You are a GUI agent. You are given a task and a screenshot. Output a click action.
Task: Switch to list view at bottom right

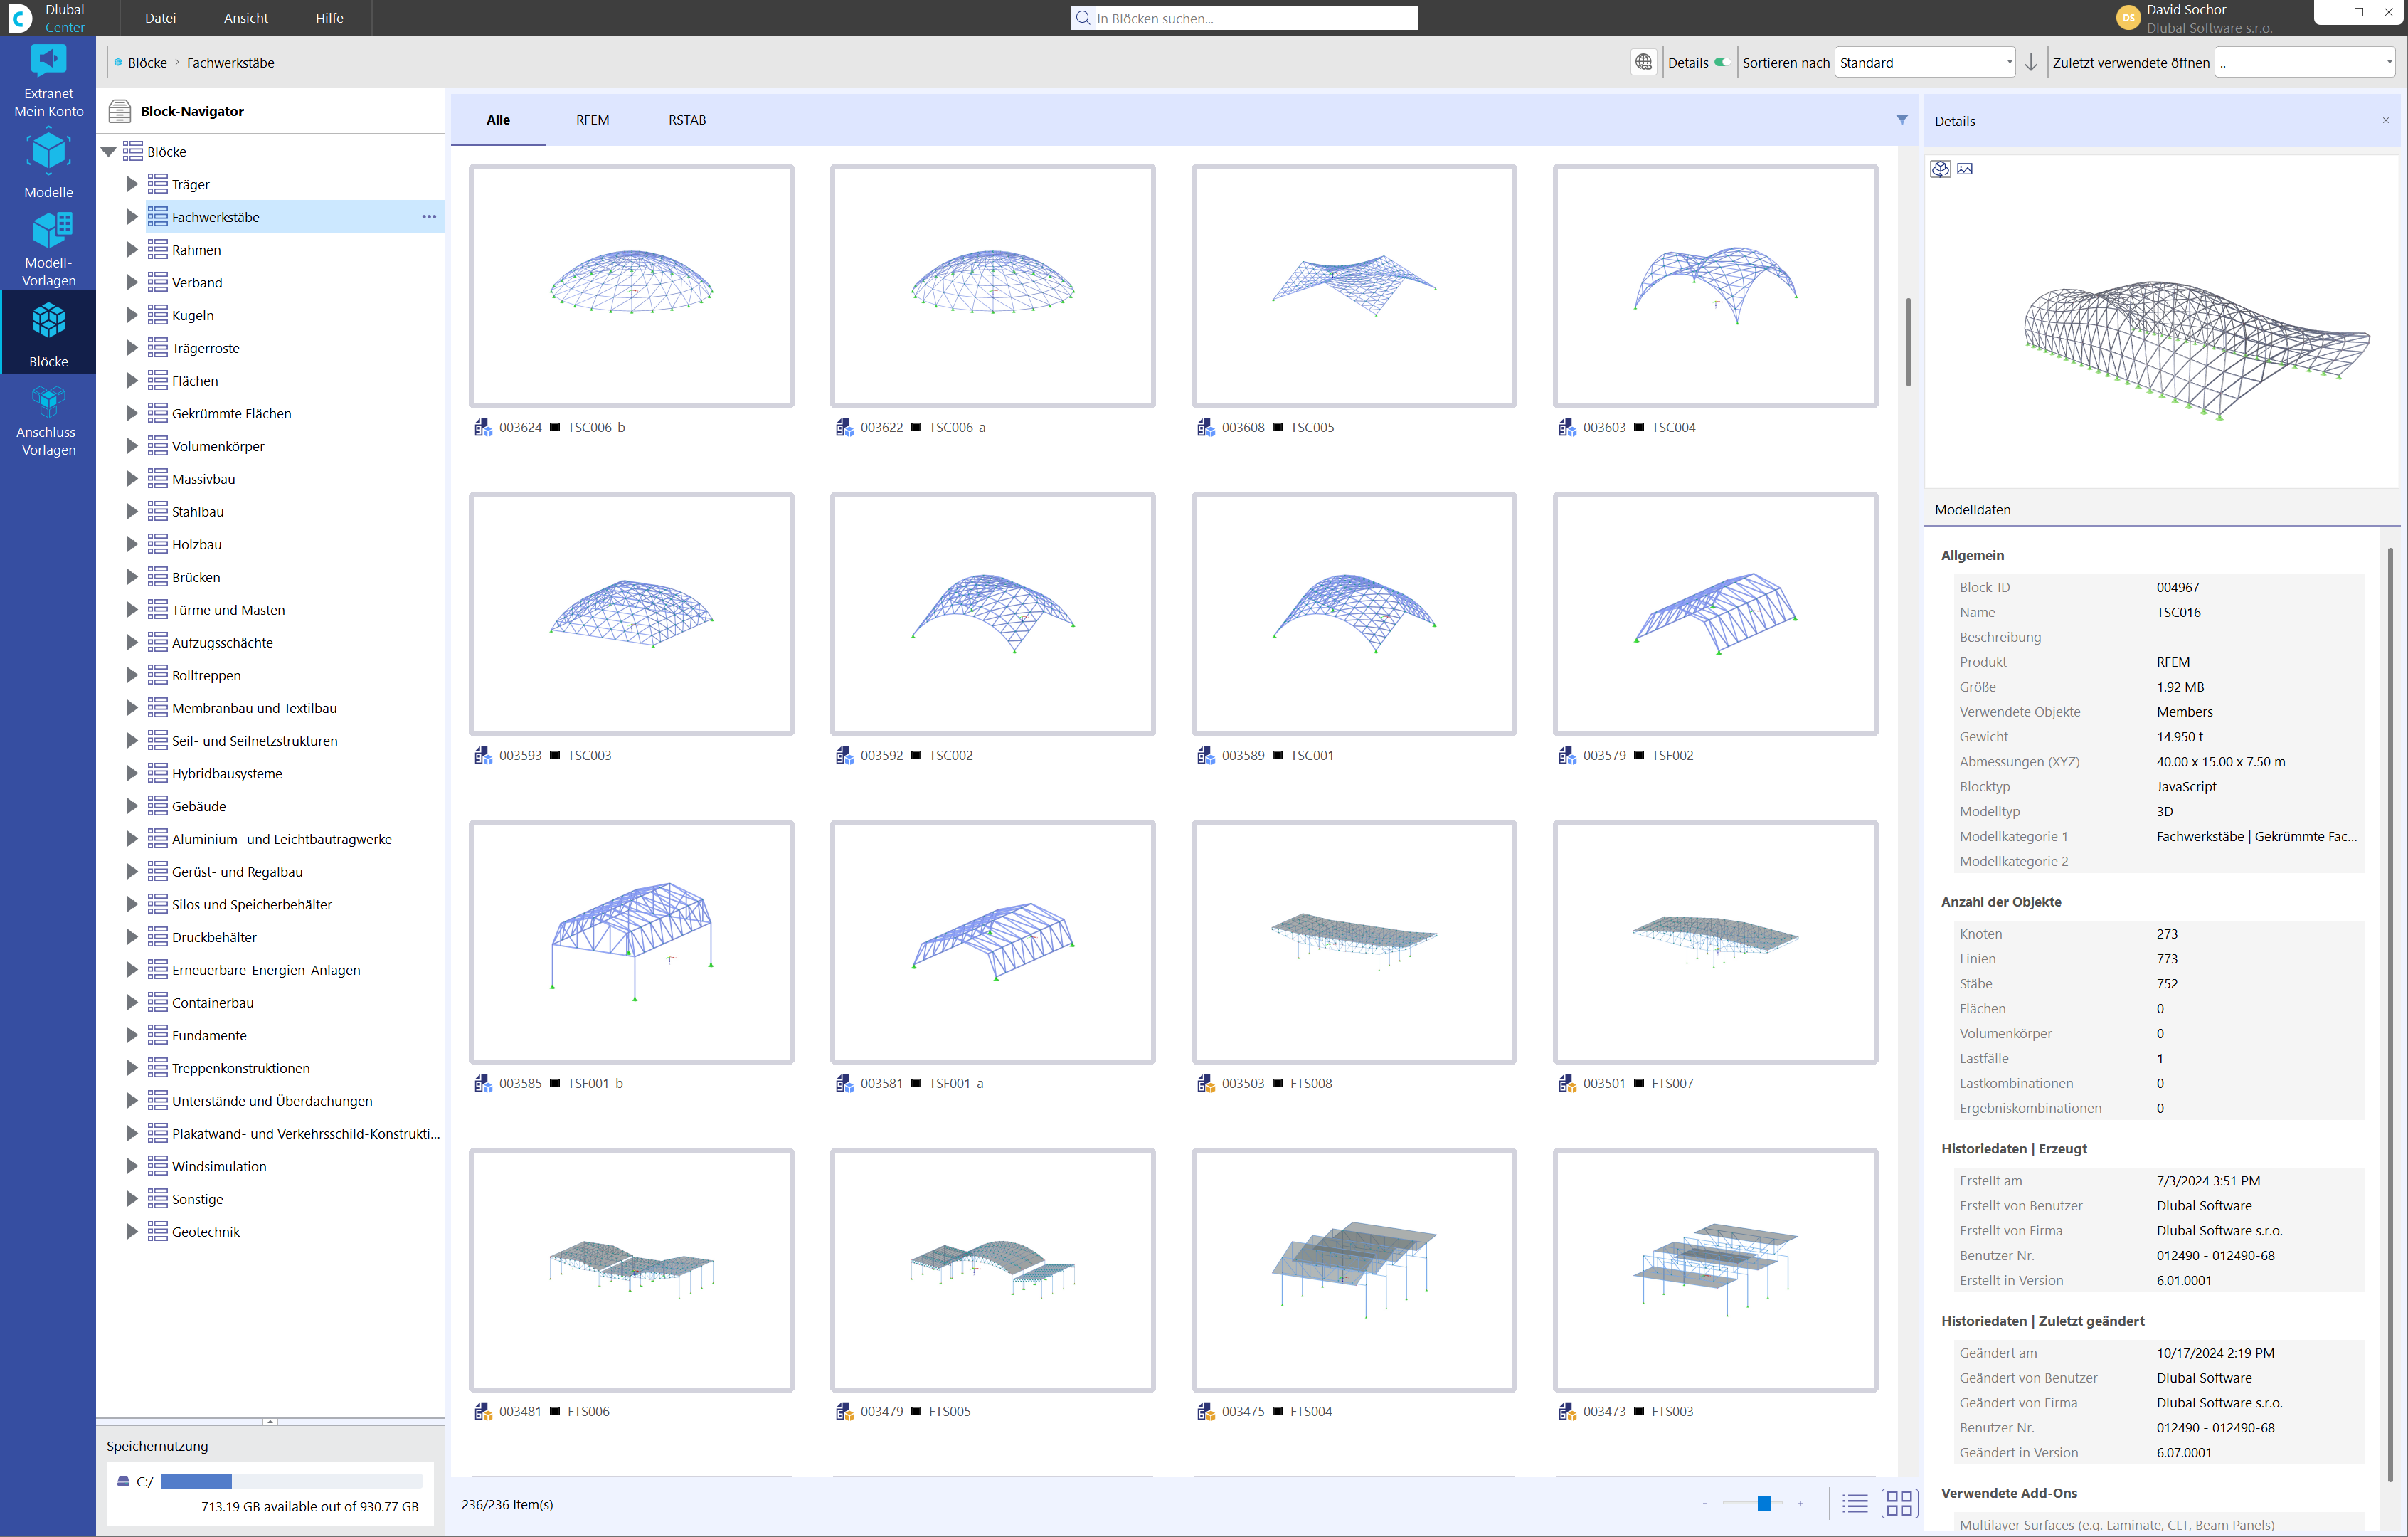tap(1854, 1503)
